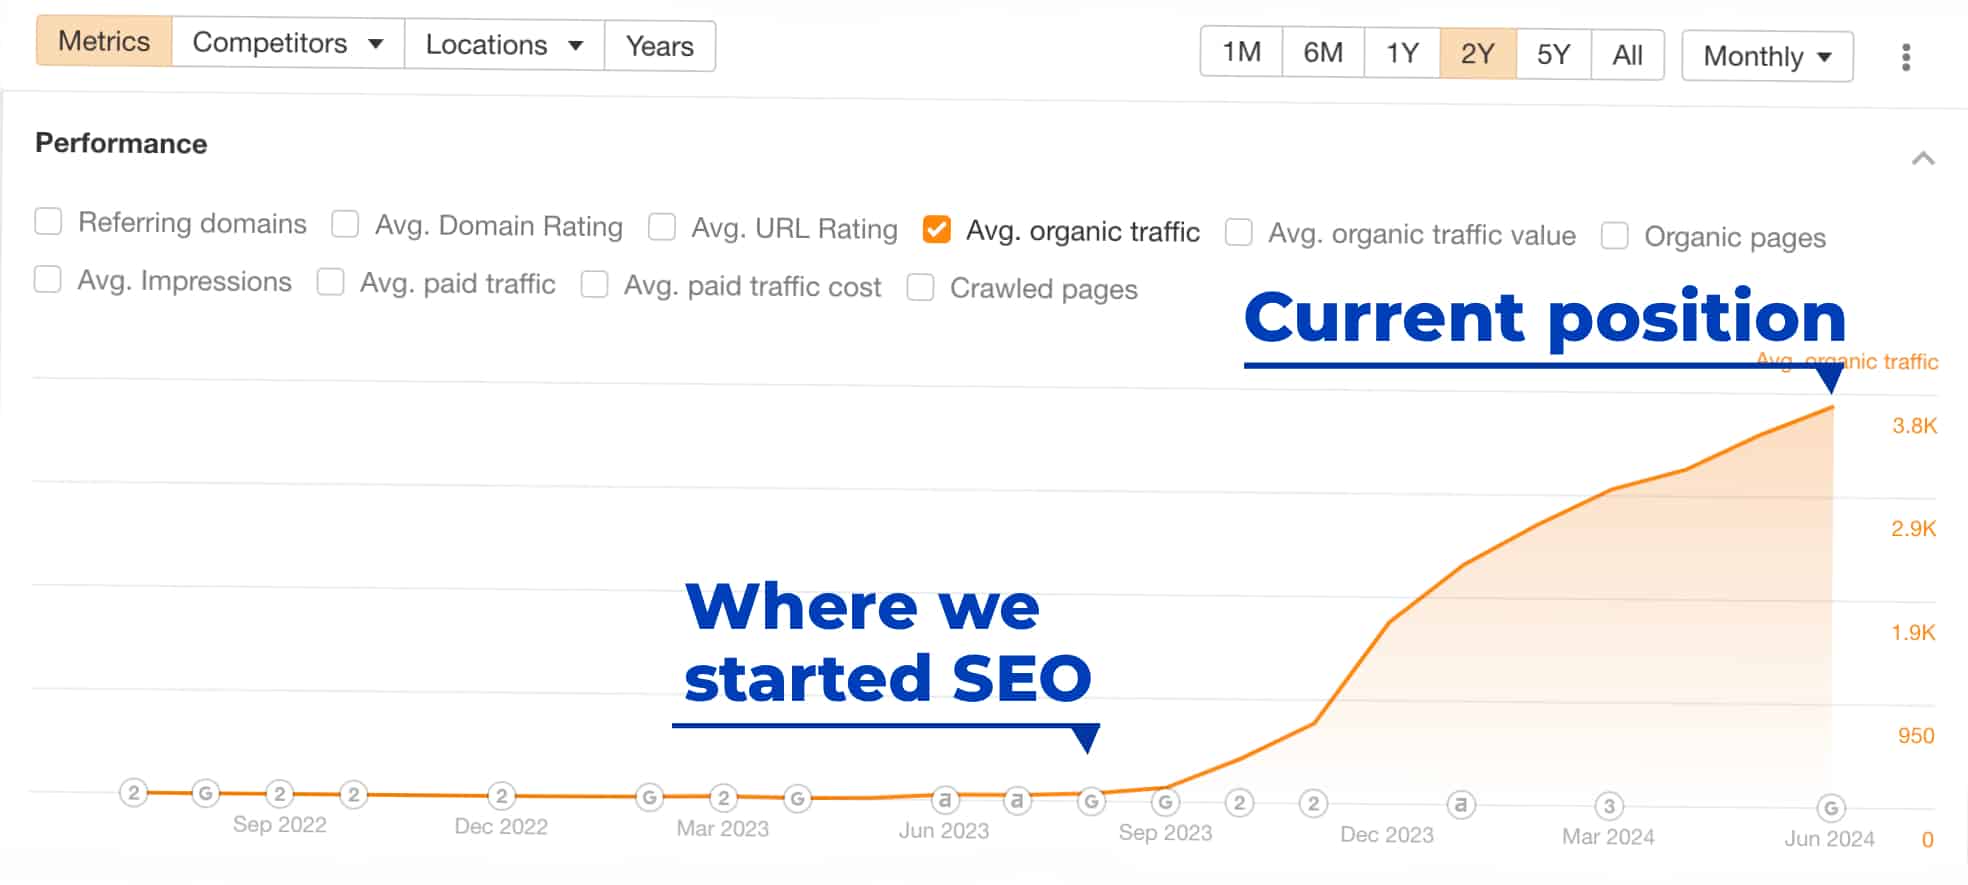Viewport: 1968px width, 885px height.
Task: Show the All time range
Action: coord(1627,55)
